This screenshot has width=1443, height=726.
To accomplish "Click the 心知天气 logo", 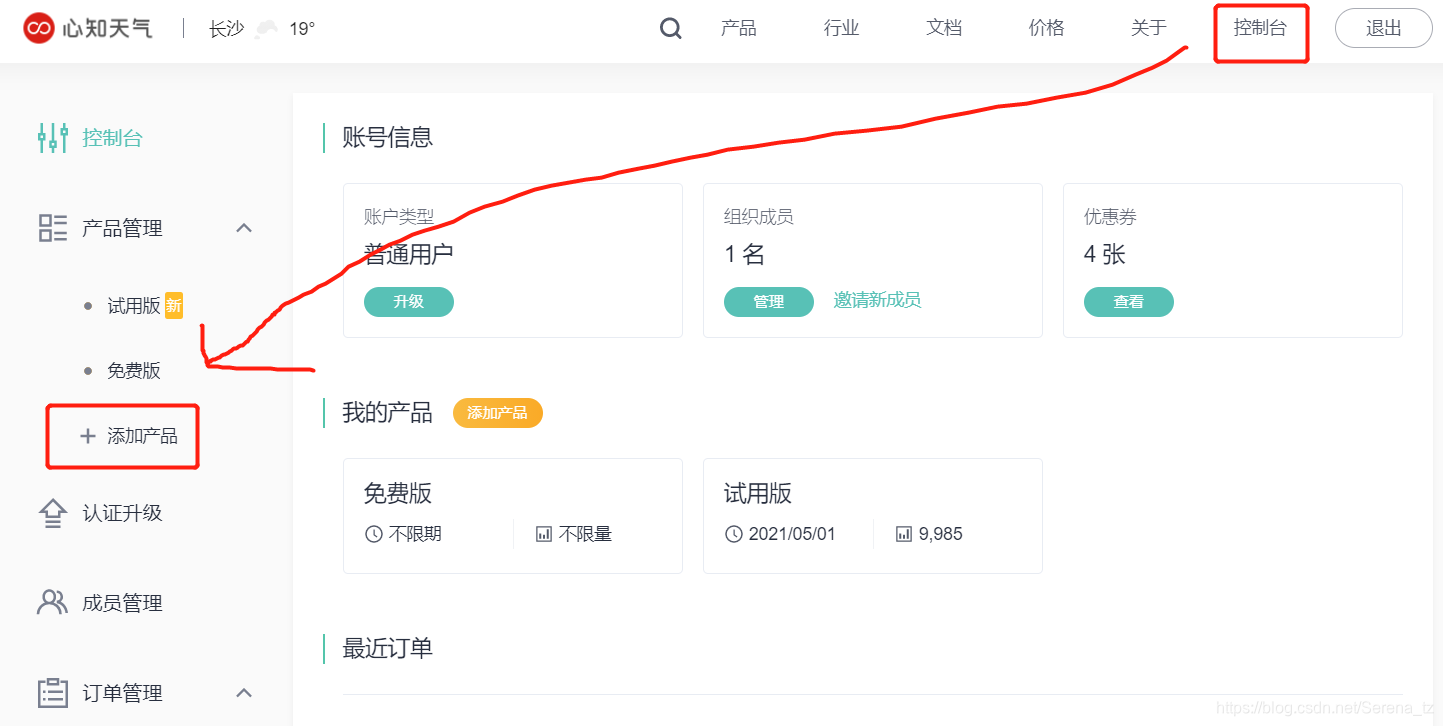I will (x=88, y=28).
